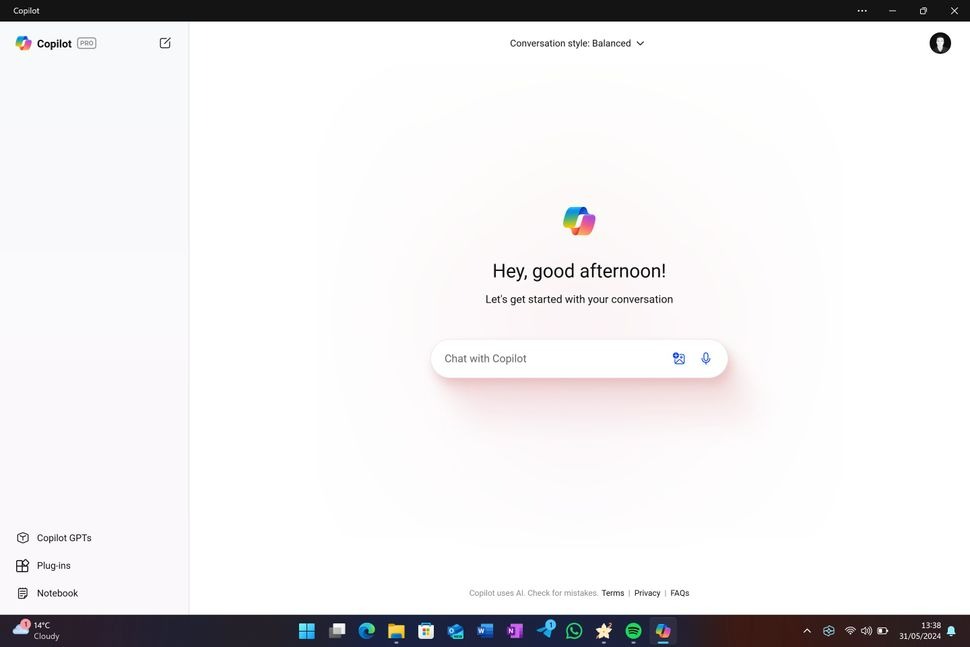Open Spotify from the taskbar
The image size is (970, 647).
(x=632, y=631)
